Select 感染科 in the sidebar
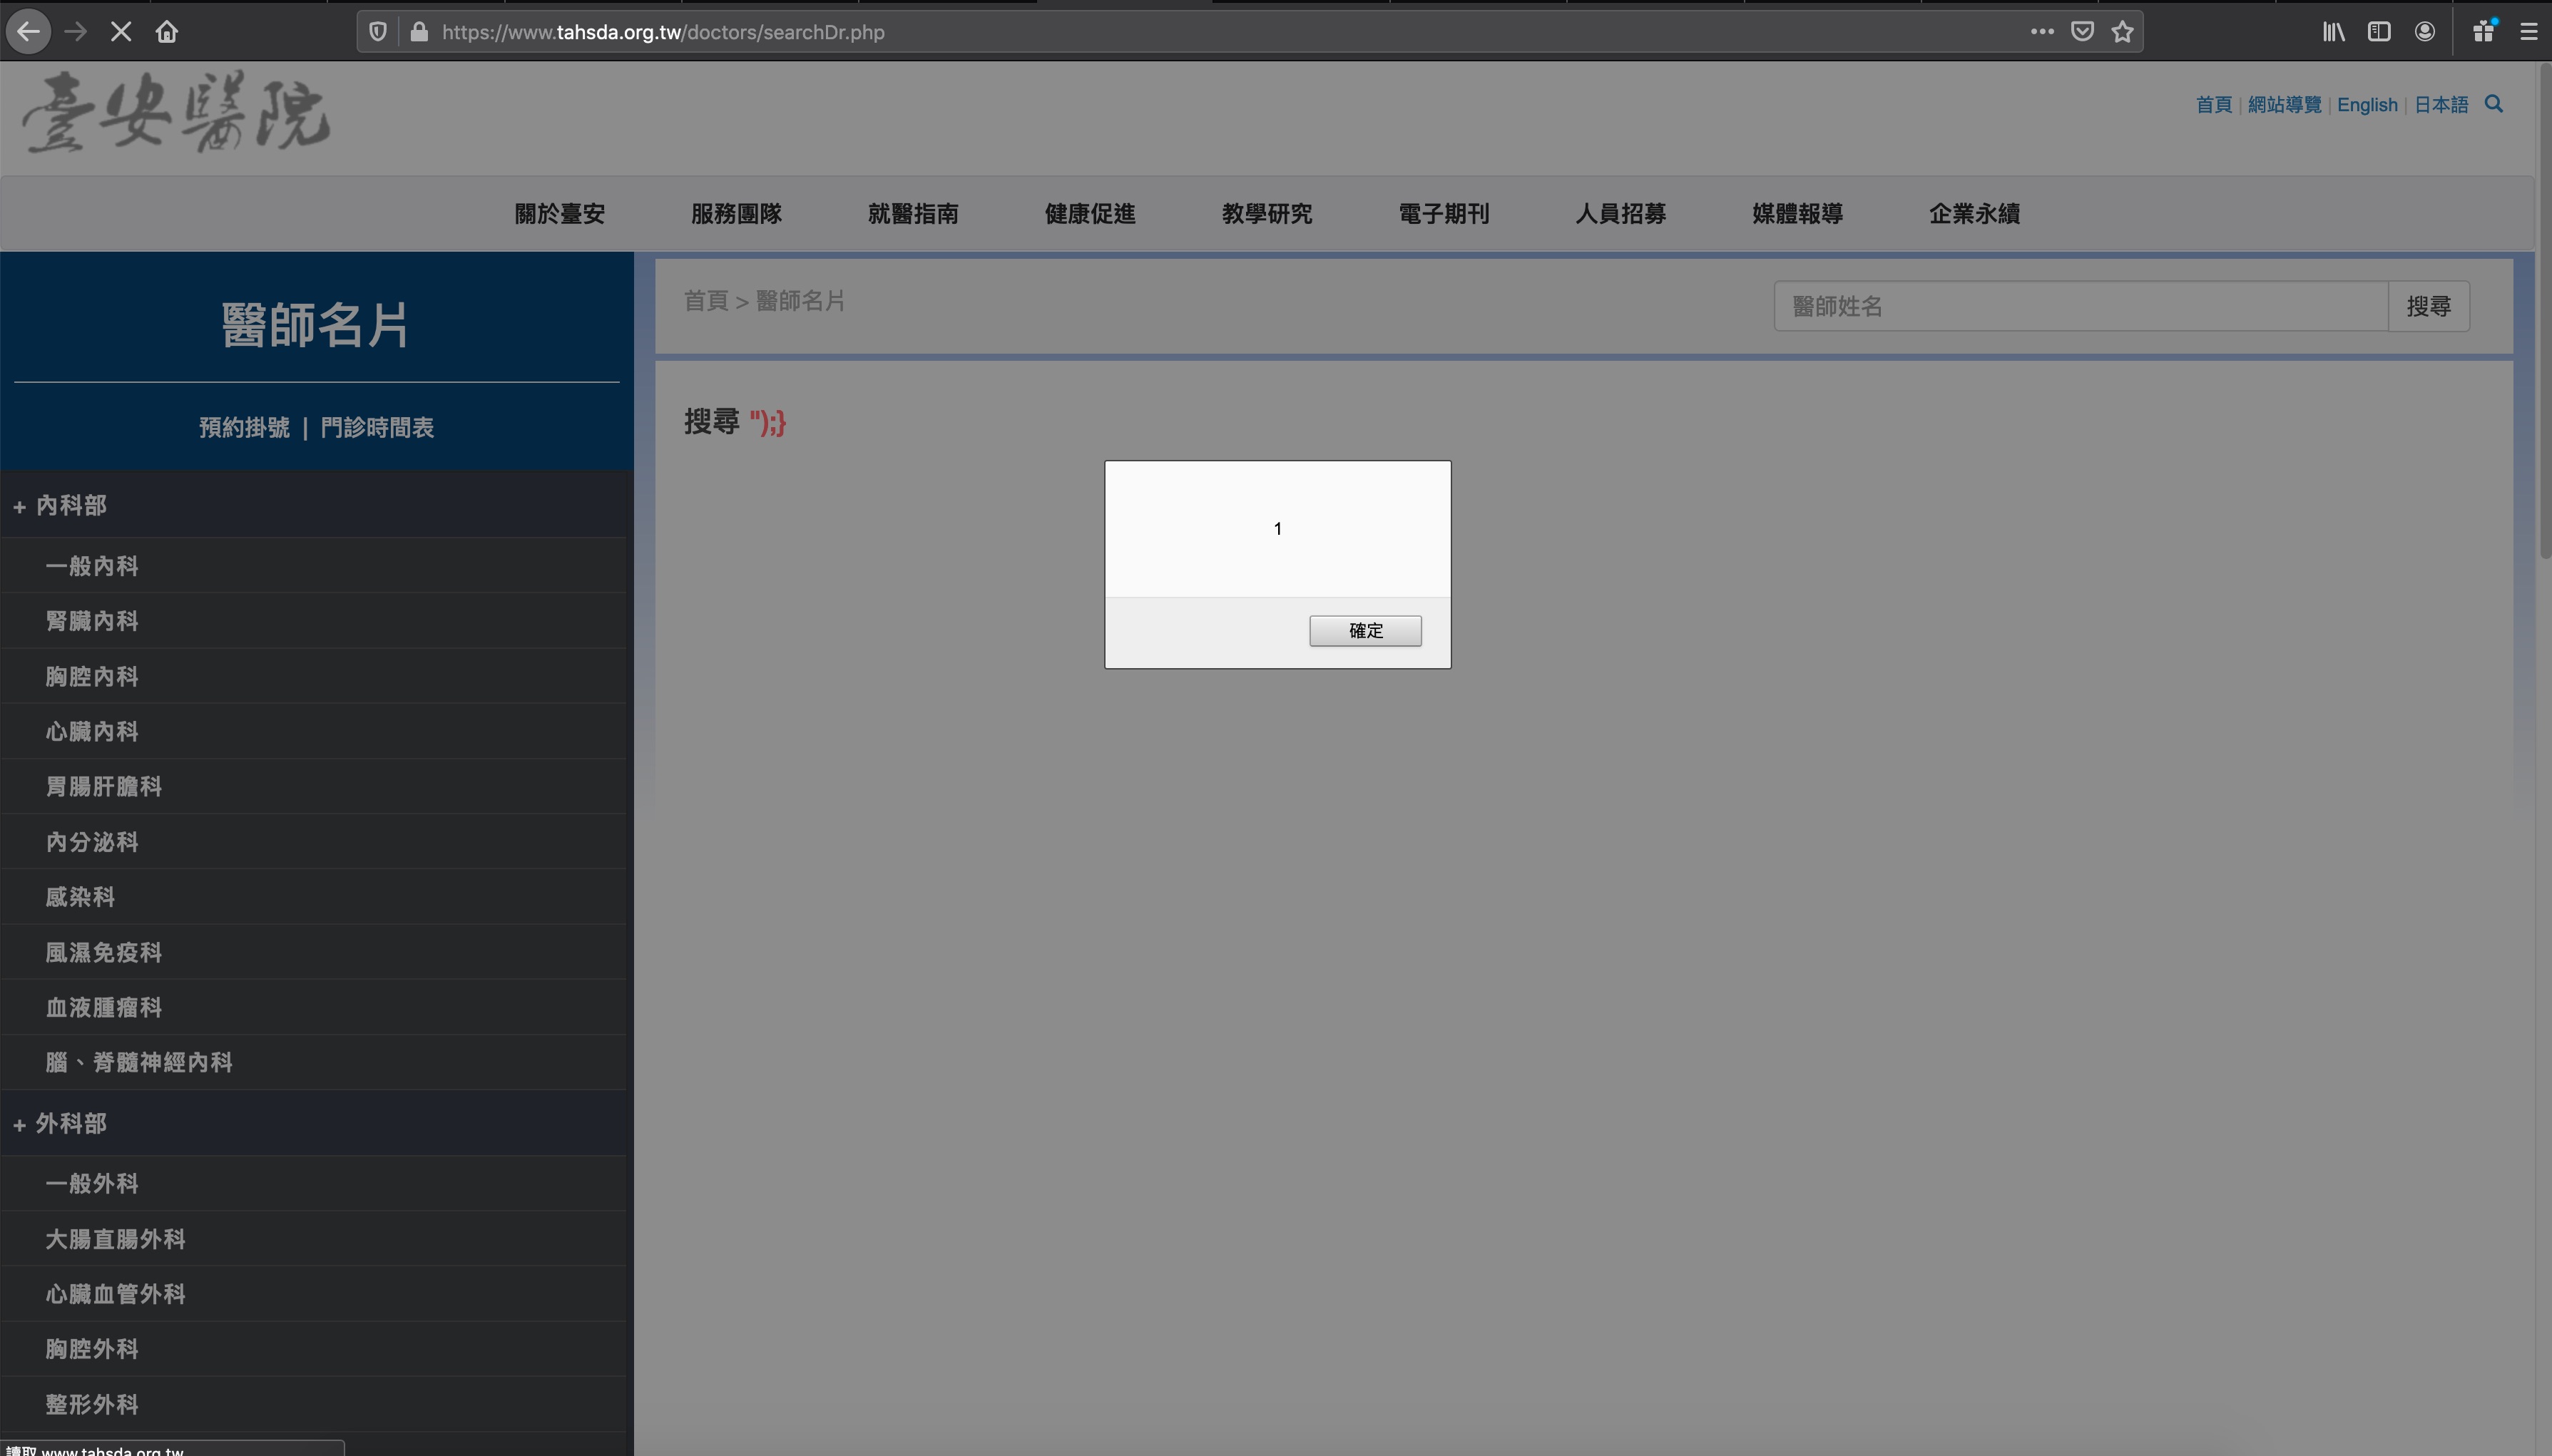2552x1456 pixels. [80, 897]
